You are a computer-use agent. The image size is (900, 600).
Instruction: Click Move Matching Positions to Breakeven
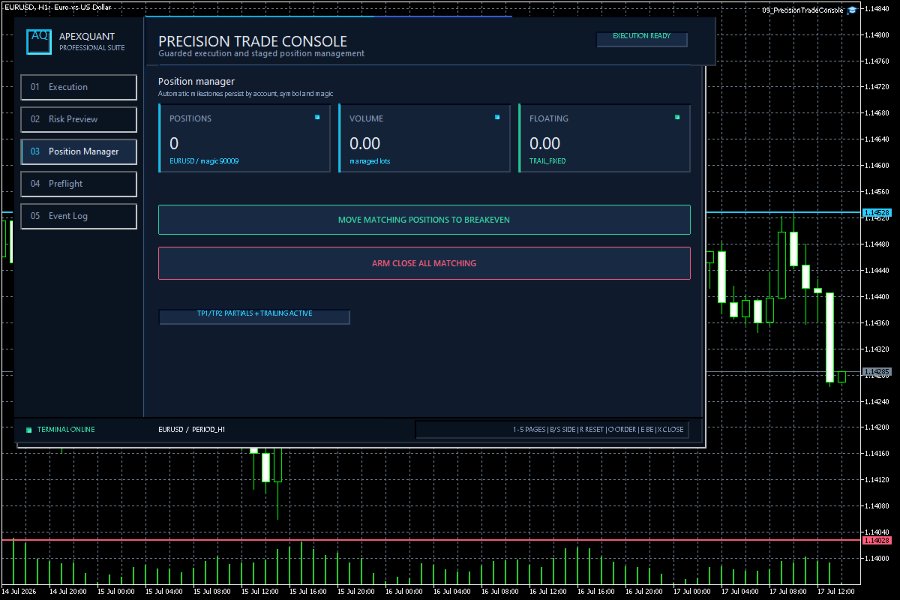pyautogui.click(x=424, y=220)
